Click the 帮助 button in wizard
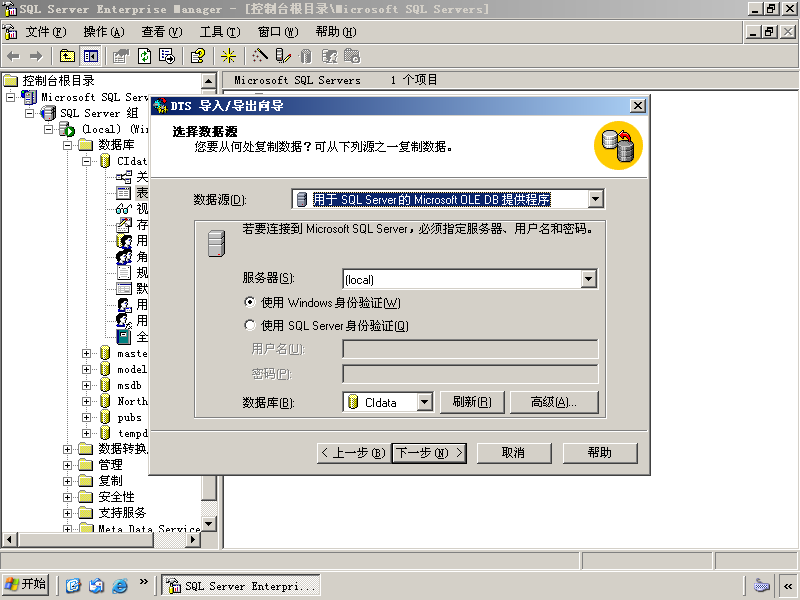 (600, 453)
